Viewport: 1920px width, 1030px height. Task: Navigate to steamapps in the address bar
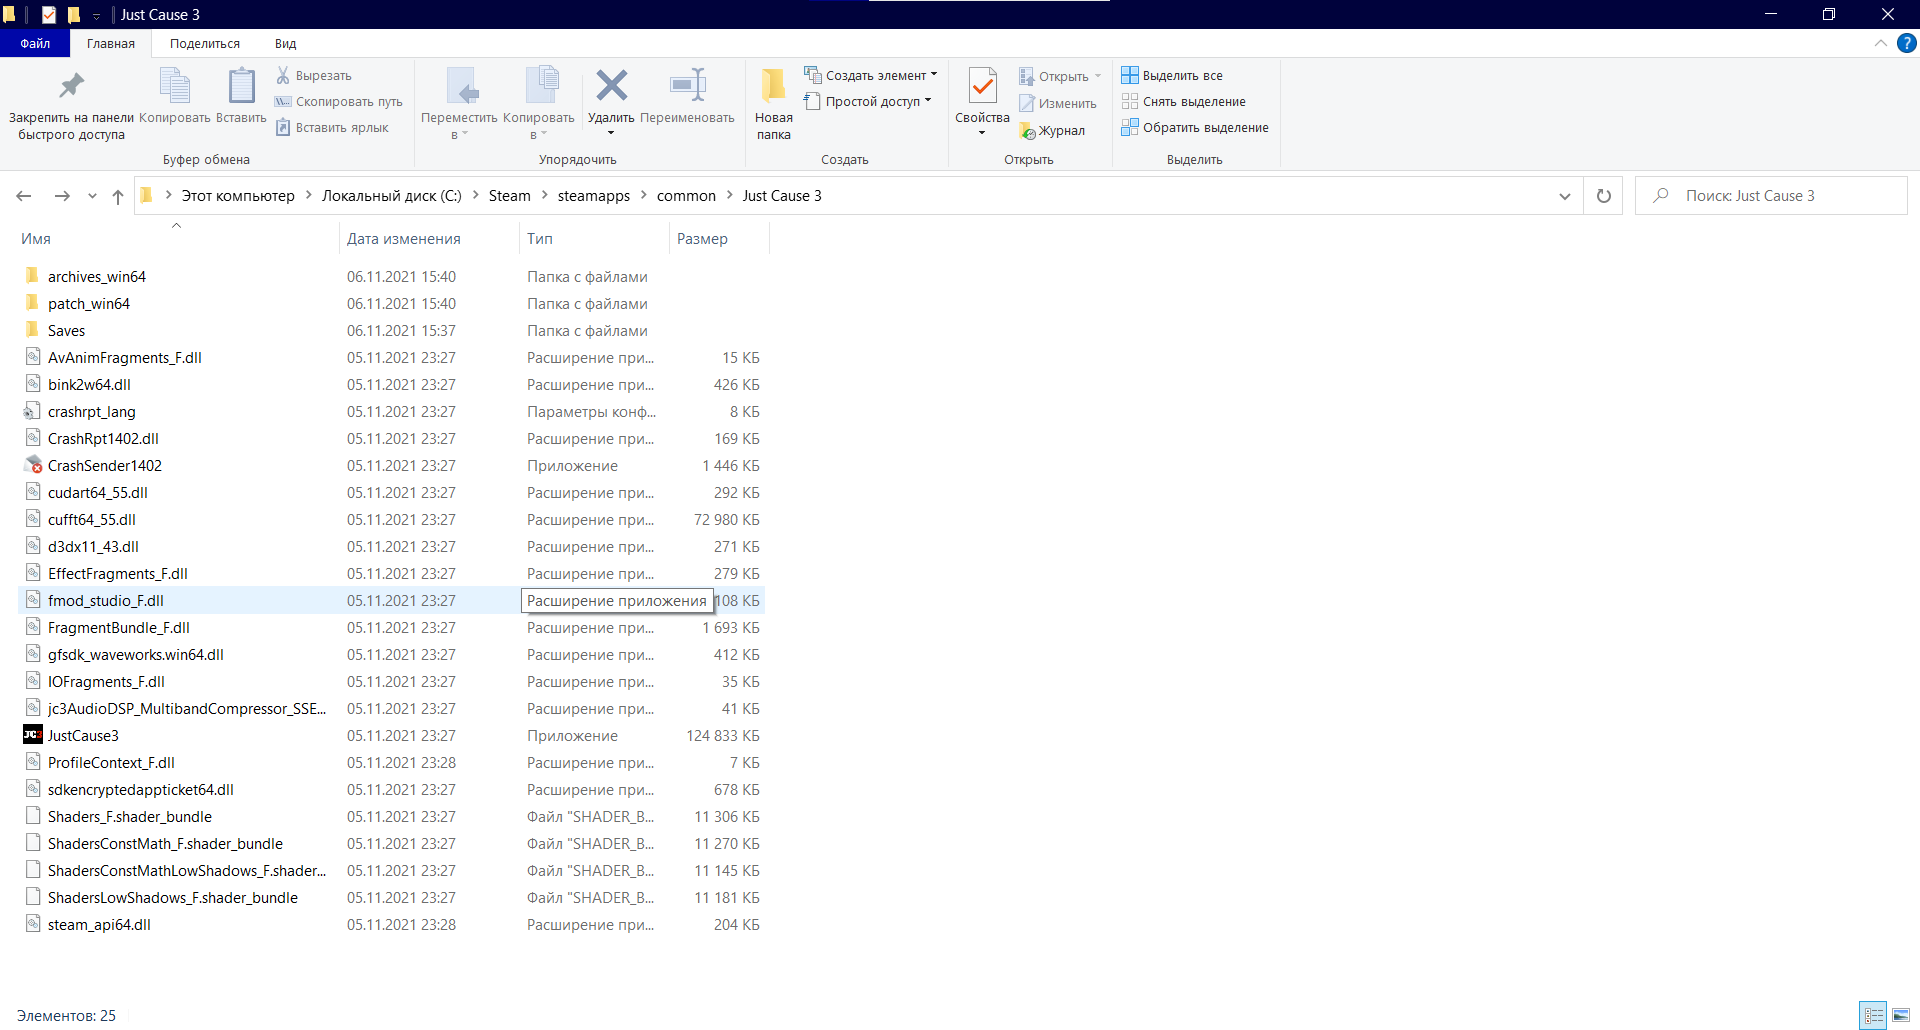[x=594, y=196]
